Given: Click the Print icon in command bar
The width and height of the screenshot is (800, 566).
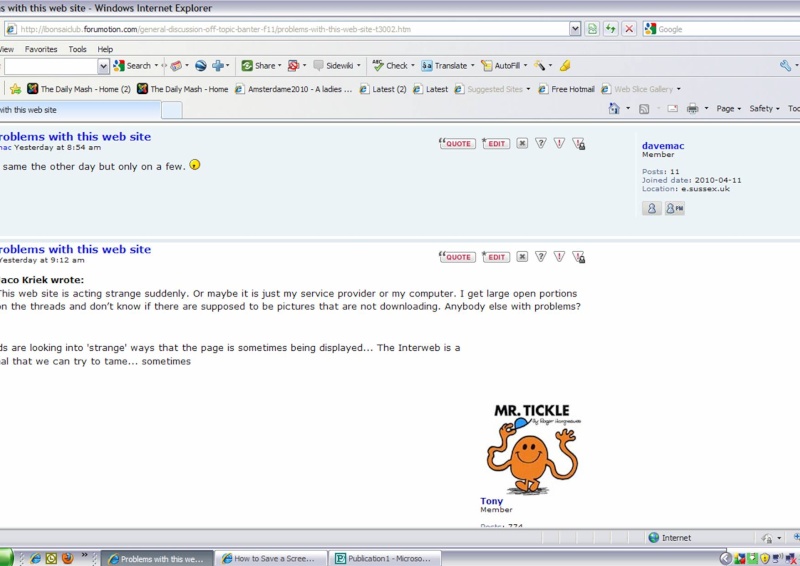Looking at the screenshot, I should tap(692, 109).
